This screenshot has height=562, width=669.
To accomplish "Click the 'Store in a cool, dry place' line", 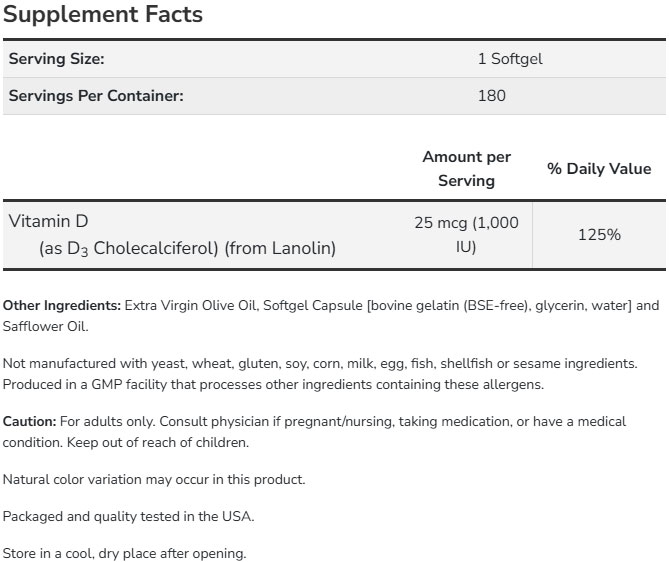I will click(124, 553).
